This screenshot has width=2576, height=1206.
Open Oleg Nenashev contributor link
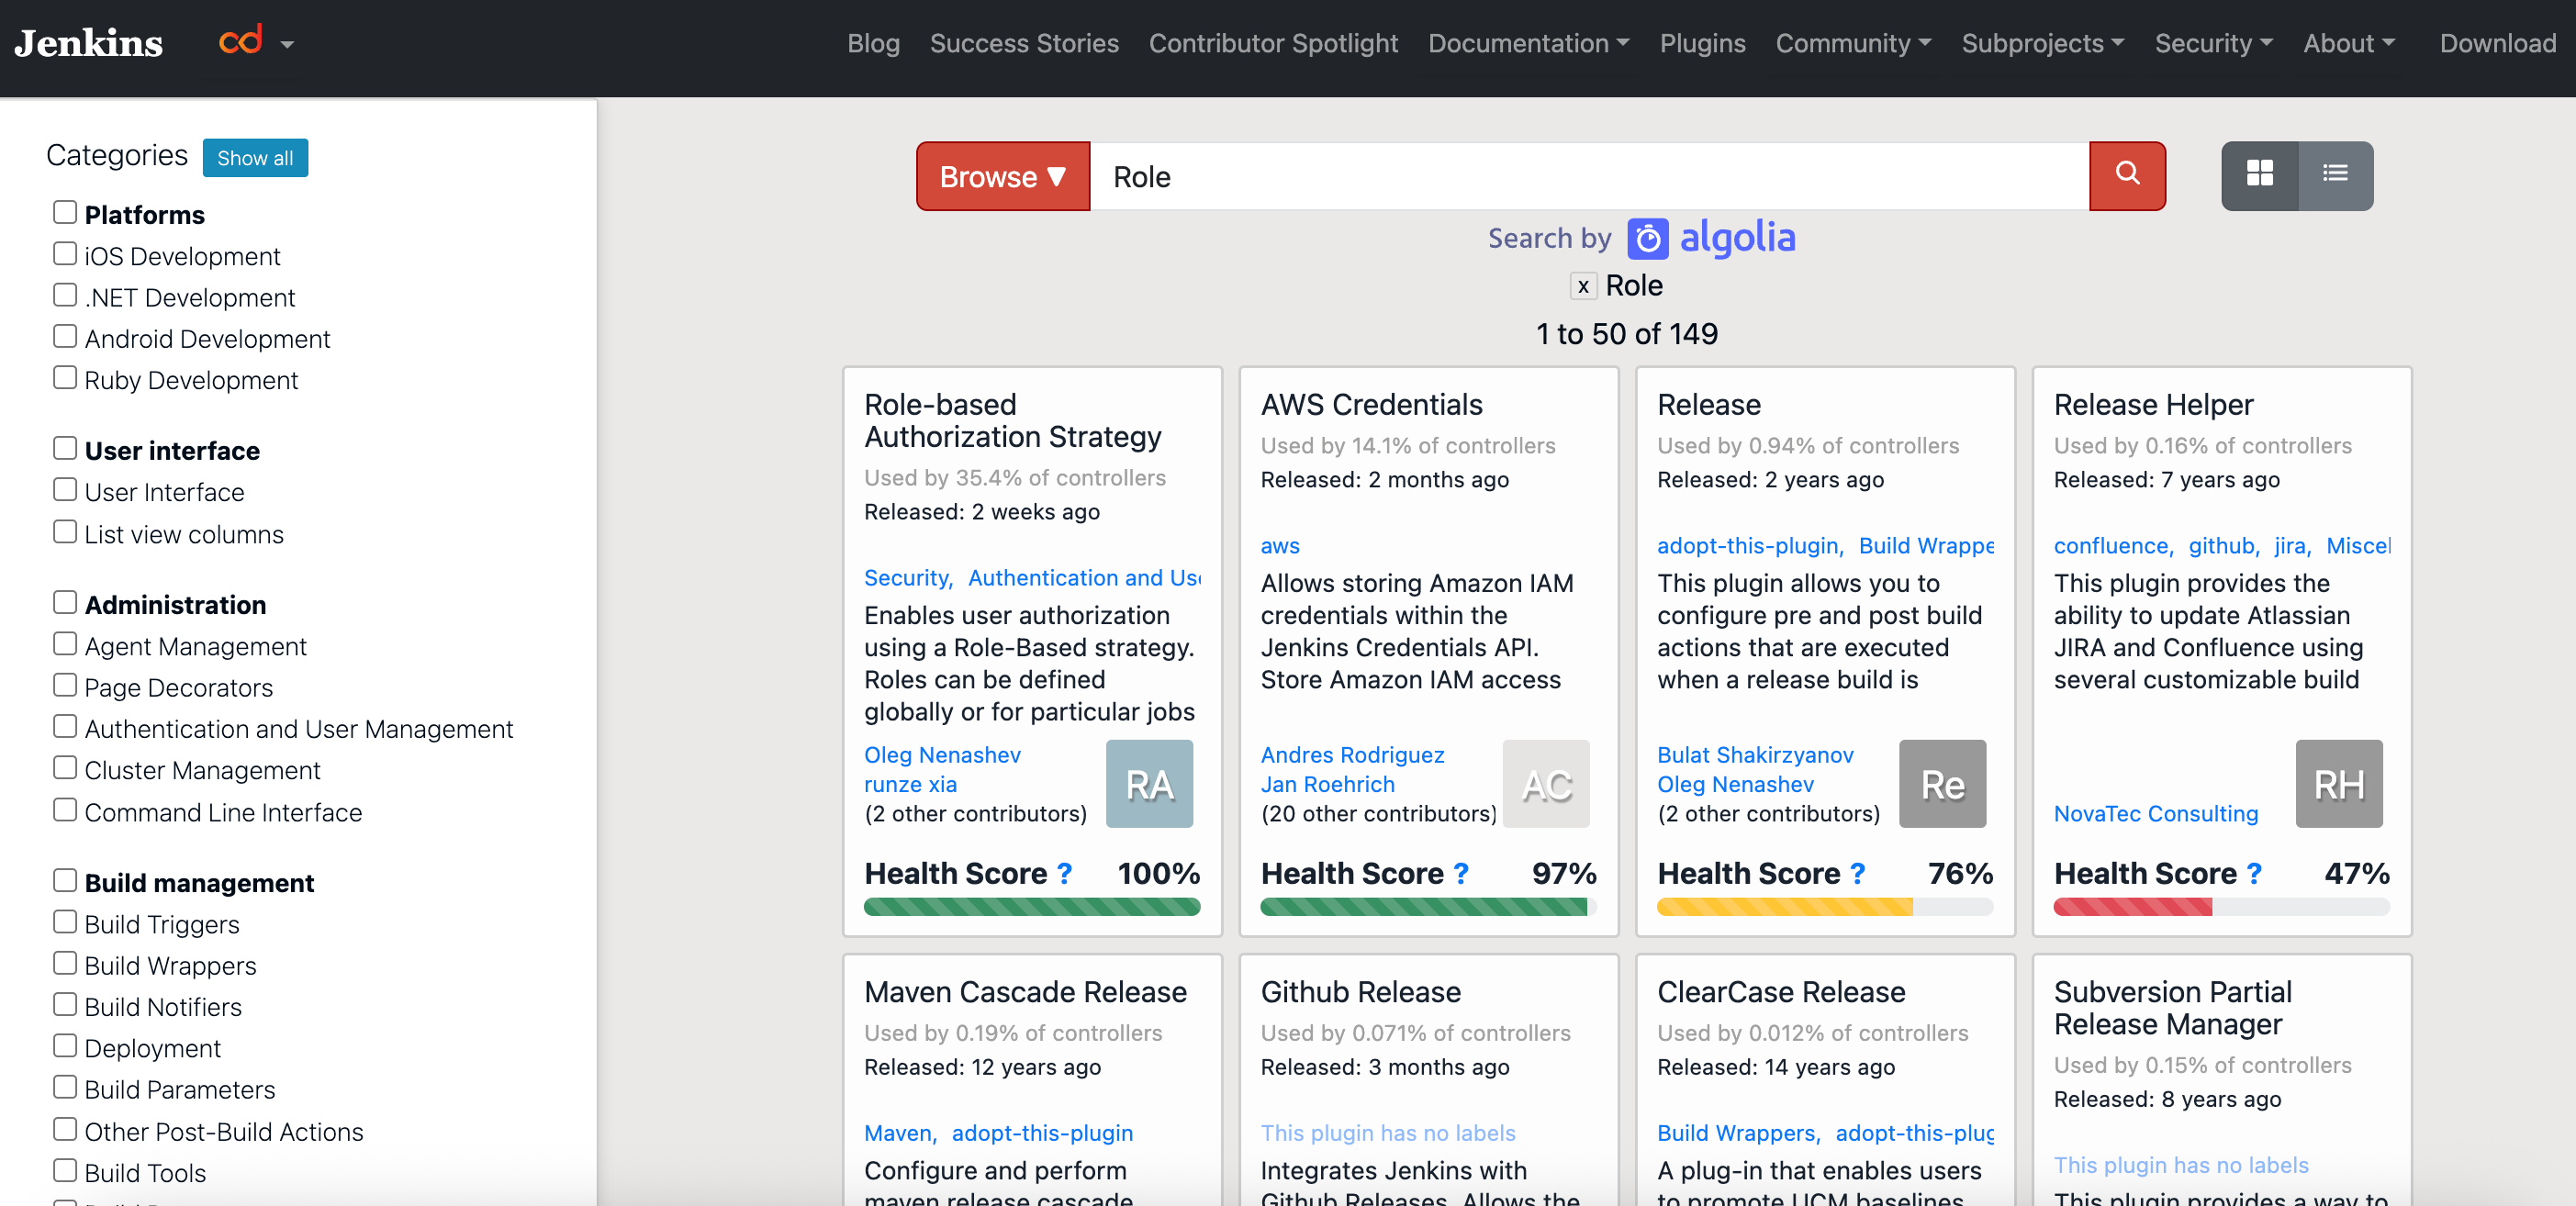[x=942, y=754]
